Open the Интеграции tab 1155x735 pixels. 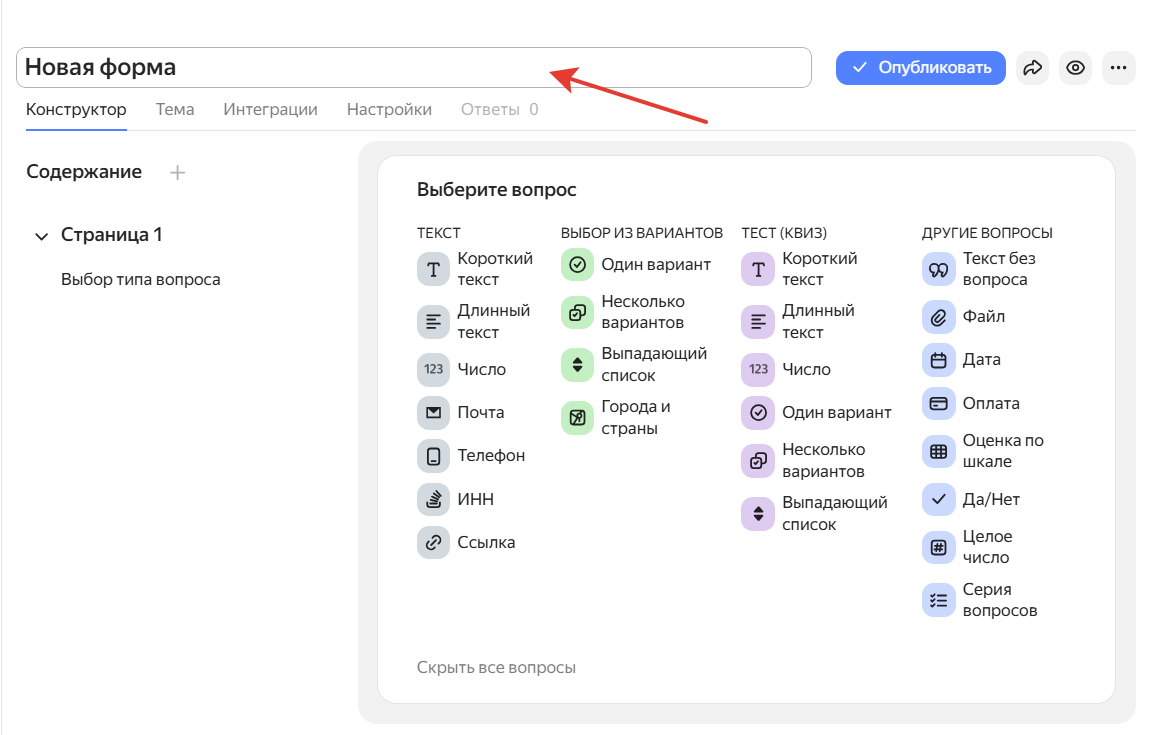pos(270,109)
